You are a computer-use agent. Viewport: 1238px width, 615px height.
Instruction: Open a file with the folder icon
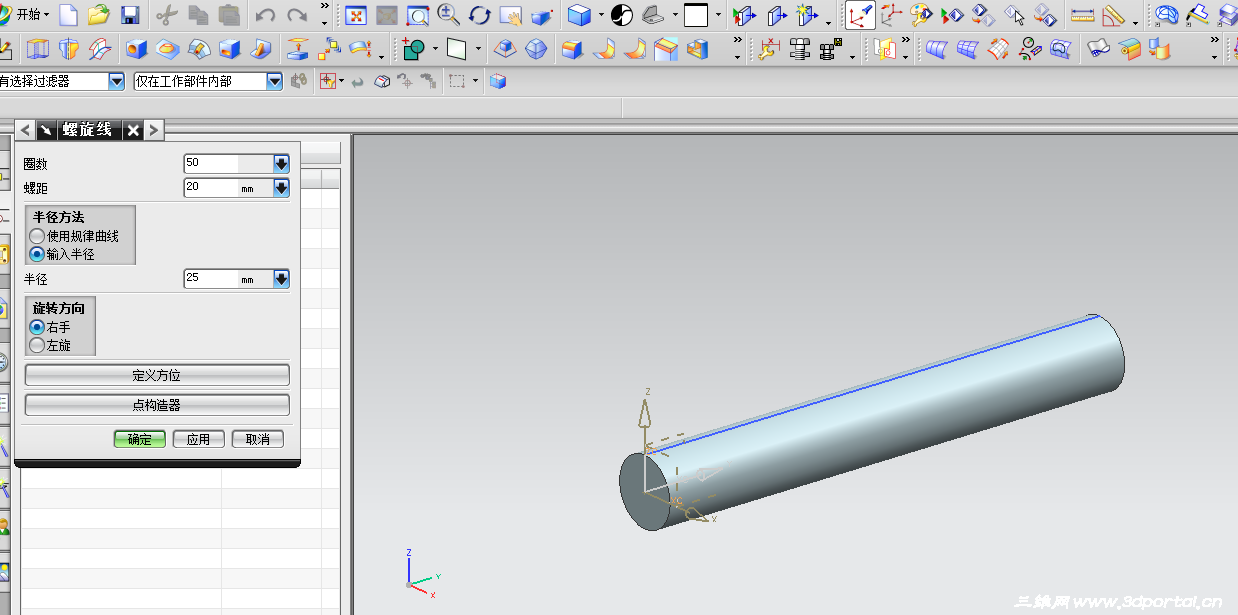(98, 15)
